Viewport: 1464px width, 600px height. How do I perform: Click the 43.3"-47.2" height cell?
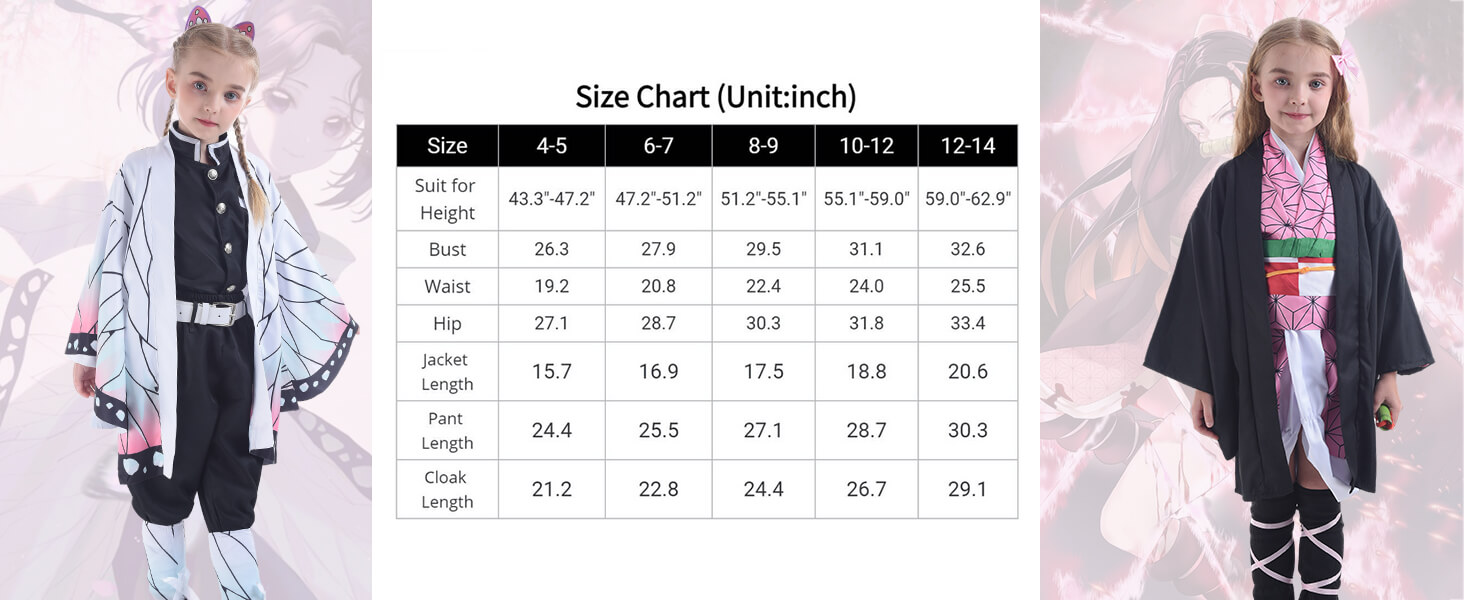(x=551, y=199)
